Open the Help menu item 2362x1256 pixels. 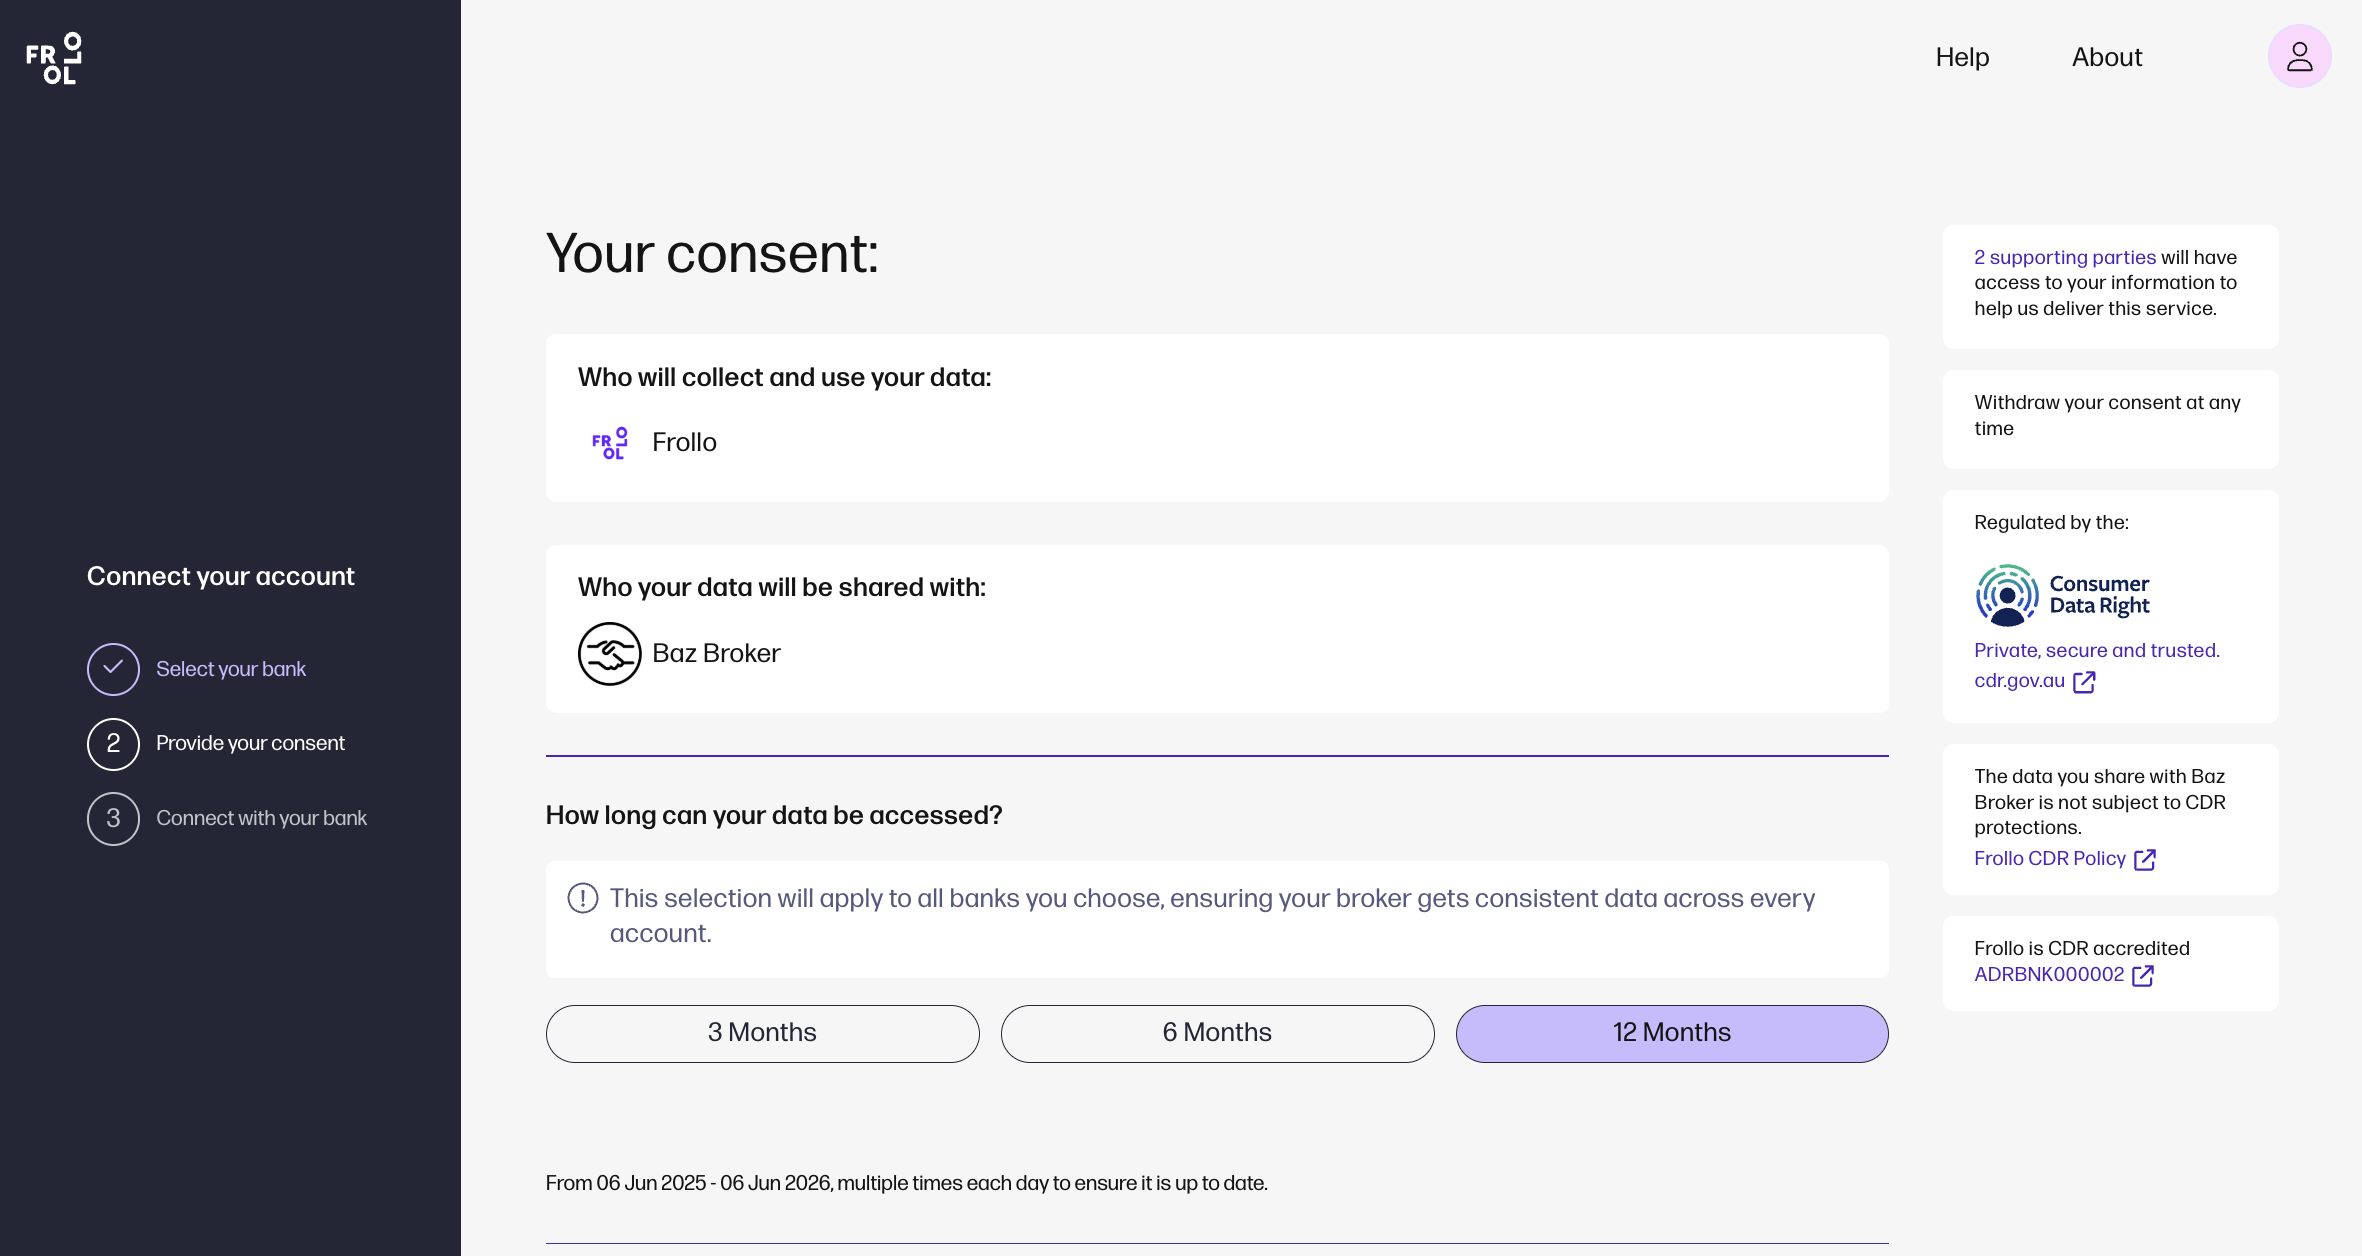[1962, 57]
